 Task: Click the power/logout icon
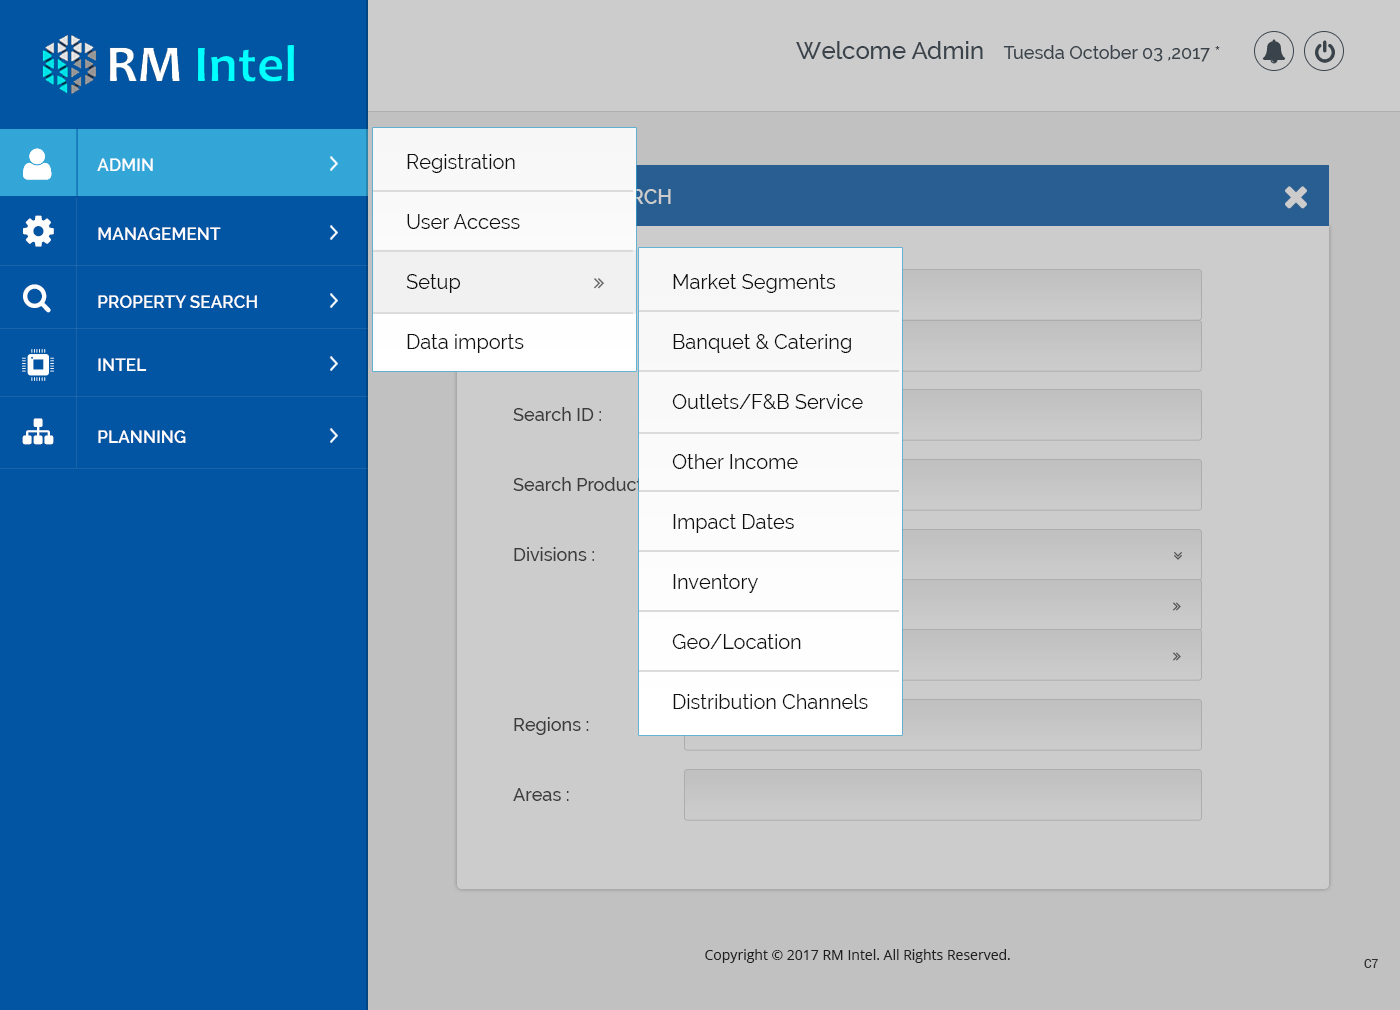1323,51
